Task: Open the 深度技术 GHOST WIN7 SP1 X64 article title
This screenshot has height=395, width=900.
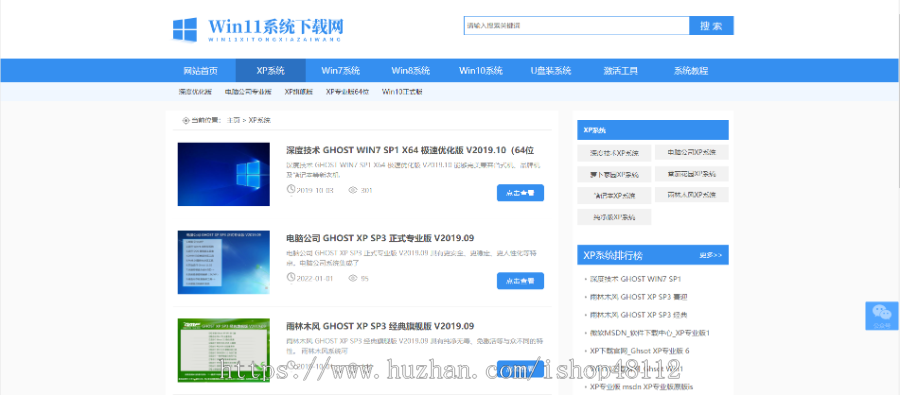Action: pyautogui.click(x=410, y=150)
